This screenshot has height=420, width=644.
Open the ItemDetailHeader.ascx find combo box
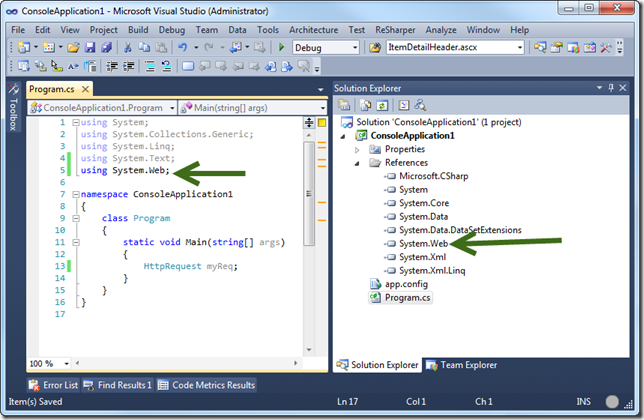520,48
